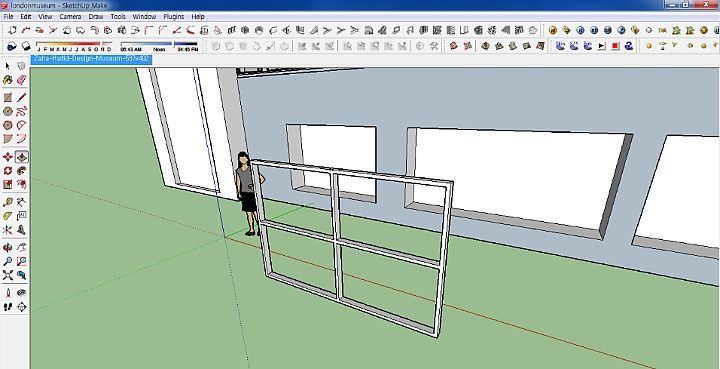Screen dimensions: 720x369
Task: Select the Rectangle drawing tool
Action: 8,97
